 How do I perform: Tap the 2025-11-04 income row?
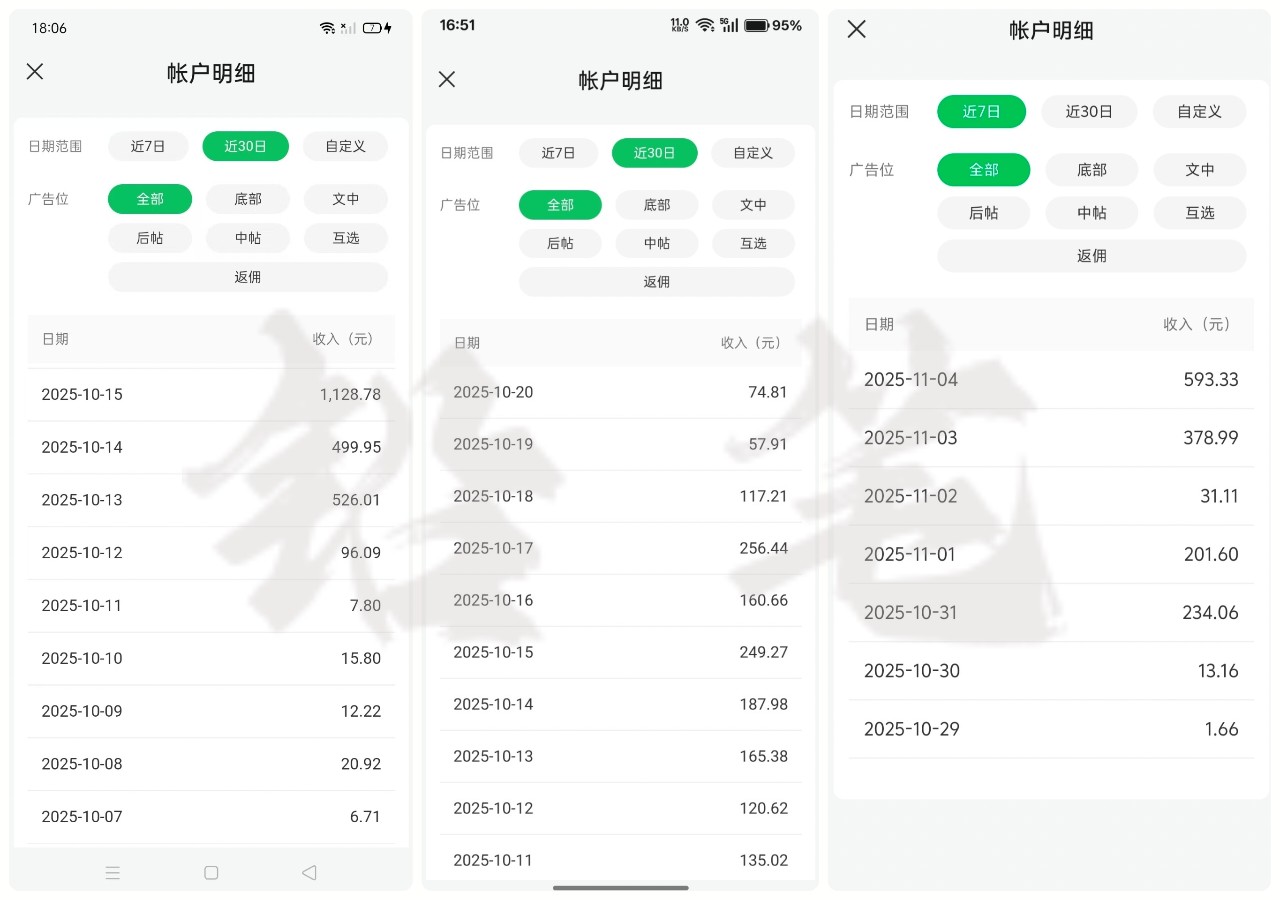click(1050, 380)
